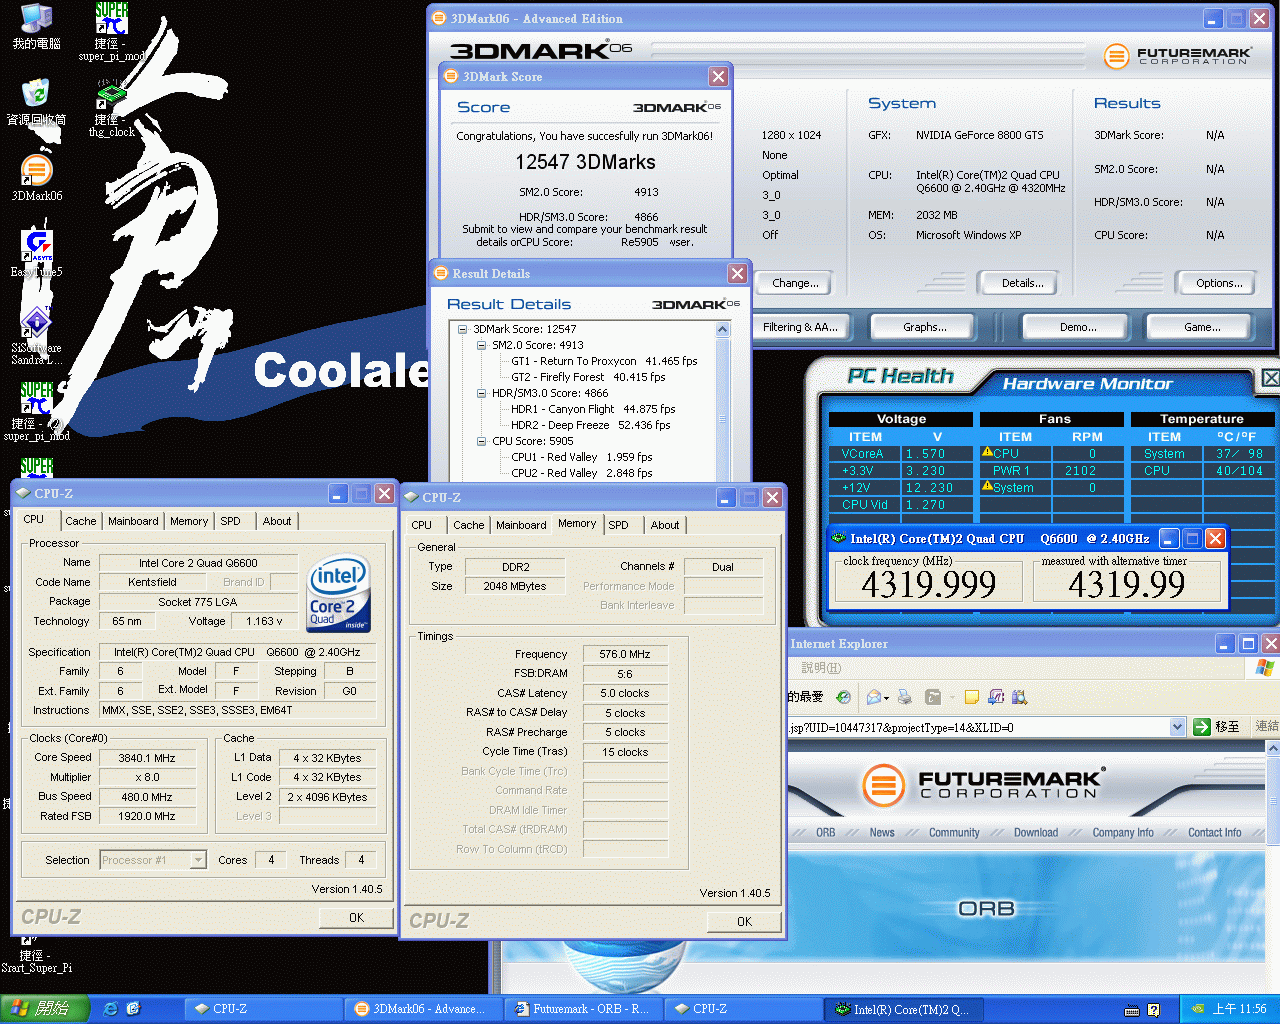This screenshot has height=1024, width=1280.
Task: Switch to 3DMark06 - Advanced taskbar item
Action: click(x=422, y=1009)
